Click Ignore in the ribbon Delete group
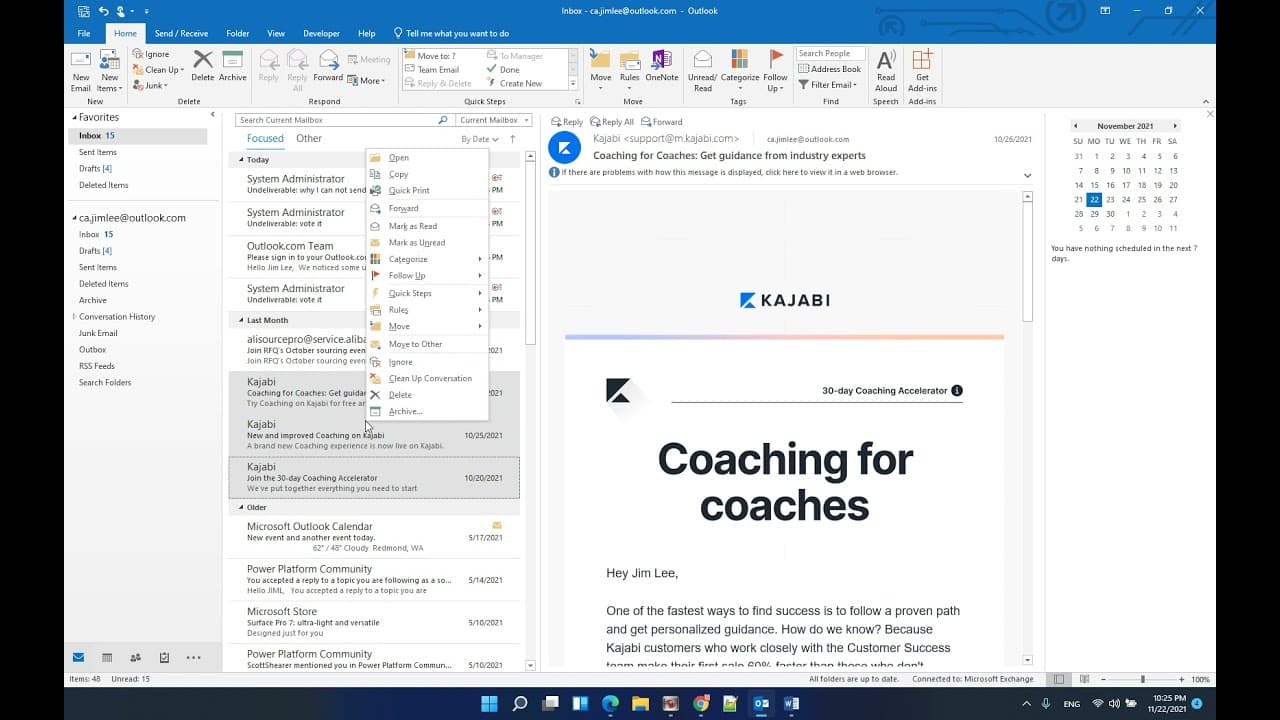 tap(151, 54)
